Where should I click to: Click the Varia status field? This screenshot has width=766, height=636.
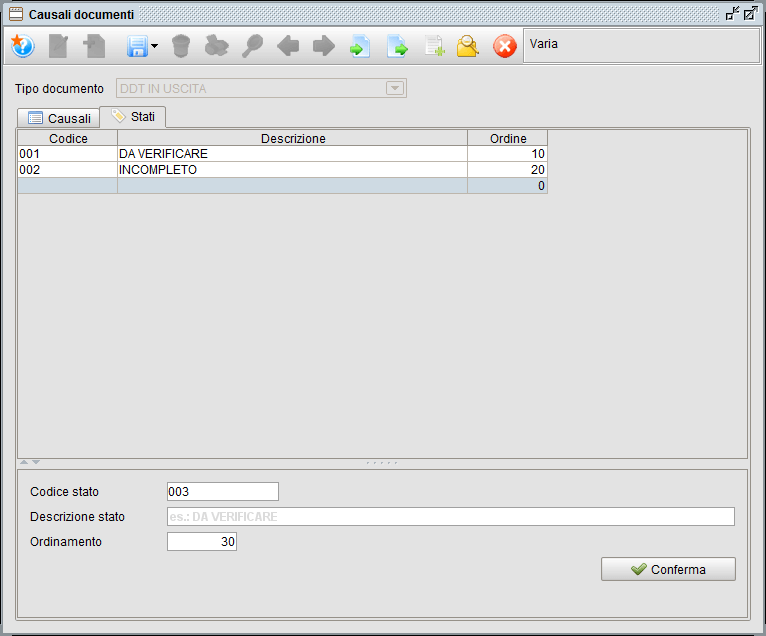(x=641, y=45)
